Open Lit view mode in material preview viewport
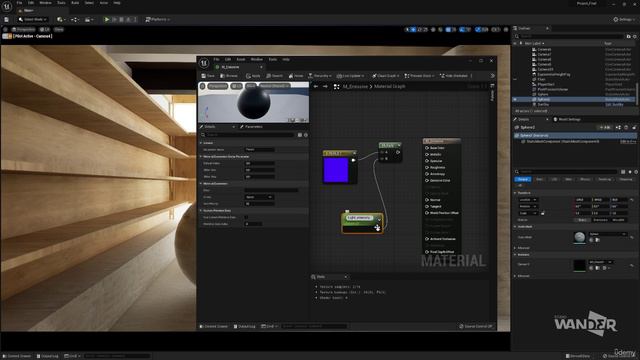 (x=237, y=86)
